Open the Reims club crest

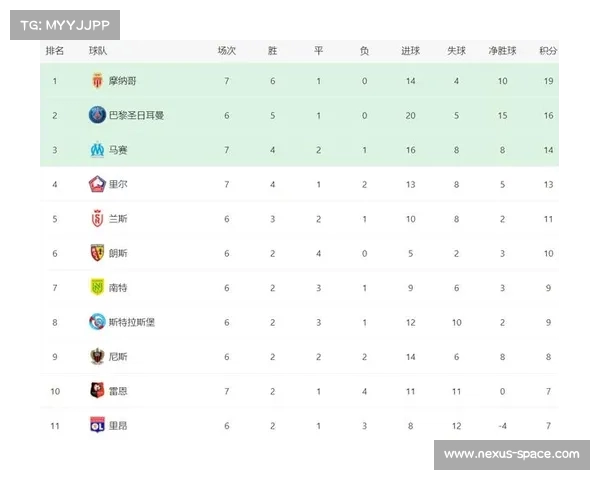(x=98, y=218)
